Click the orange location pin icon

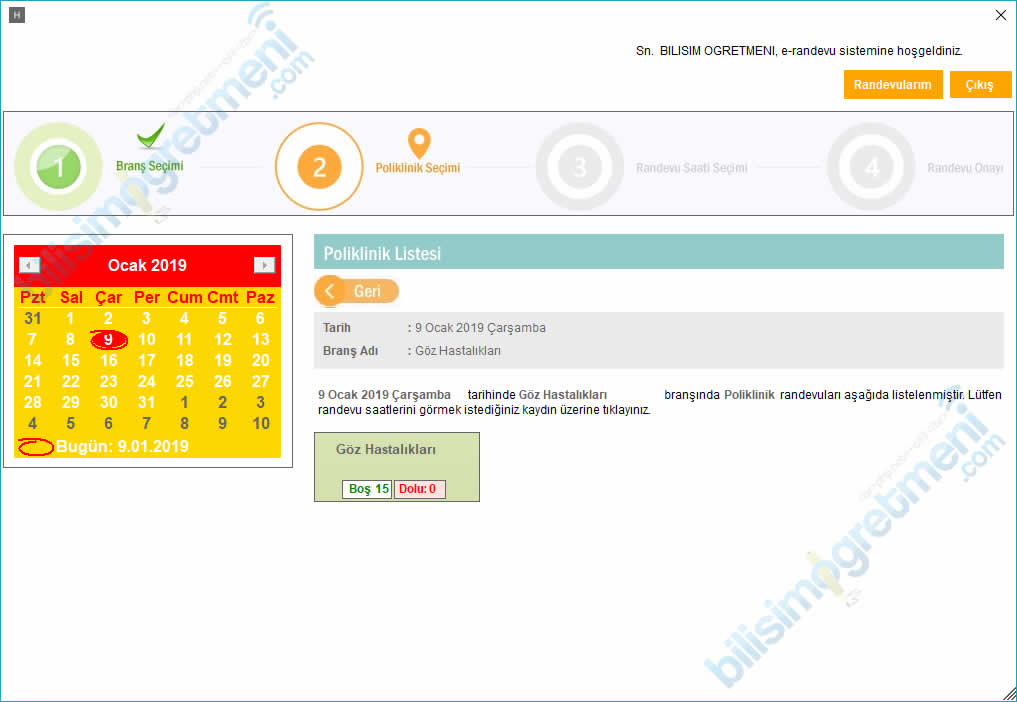pos(418,143)
